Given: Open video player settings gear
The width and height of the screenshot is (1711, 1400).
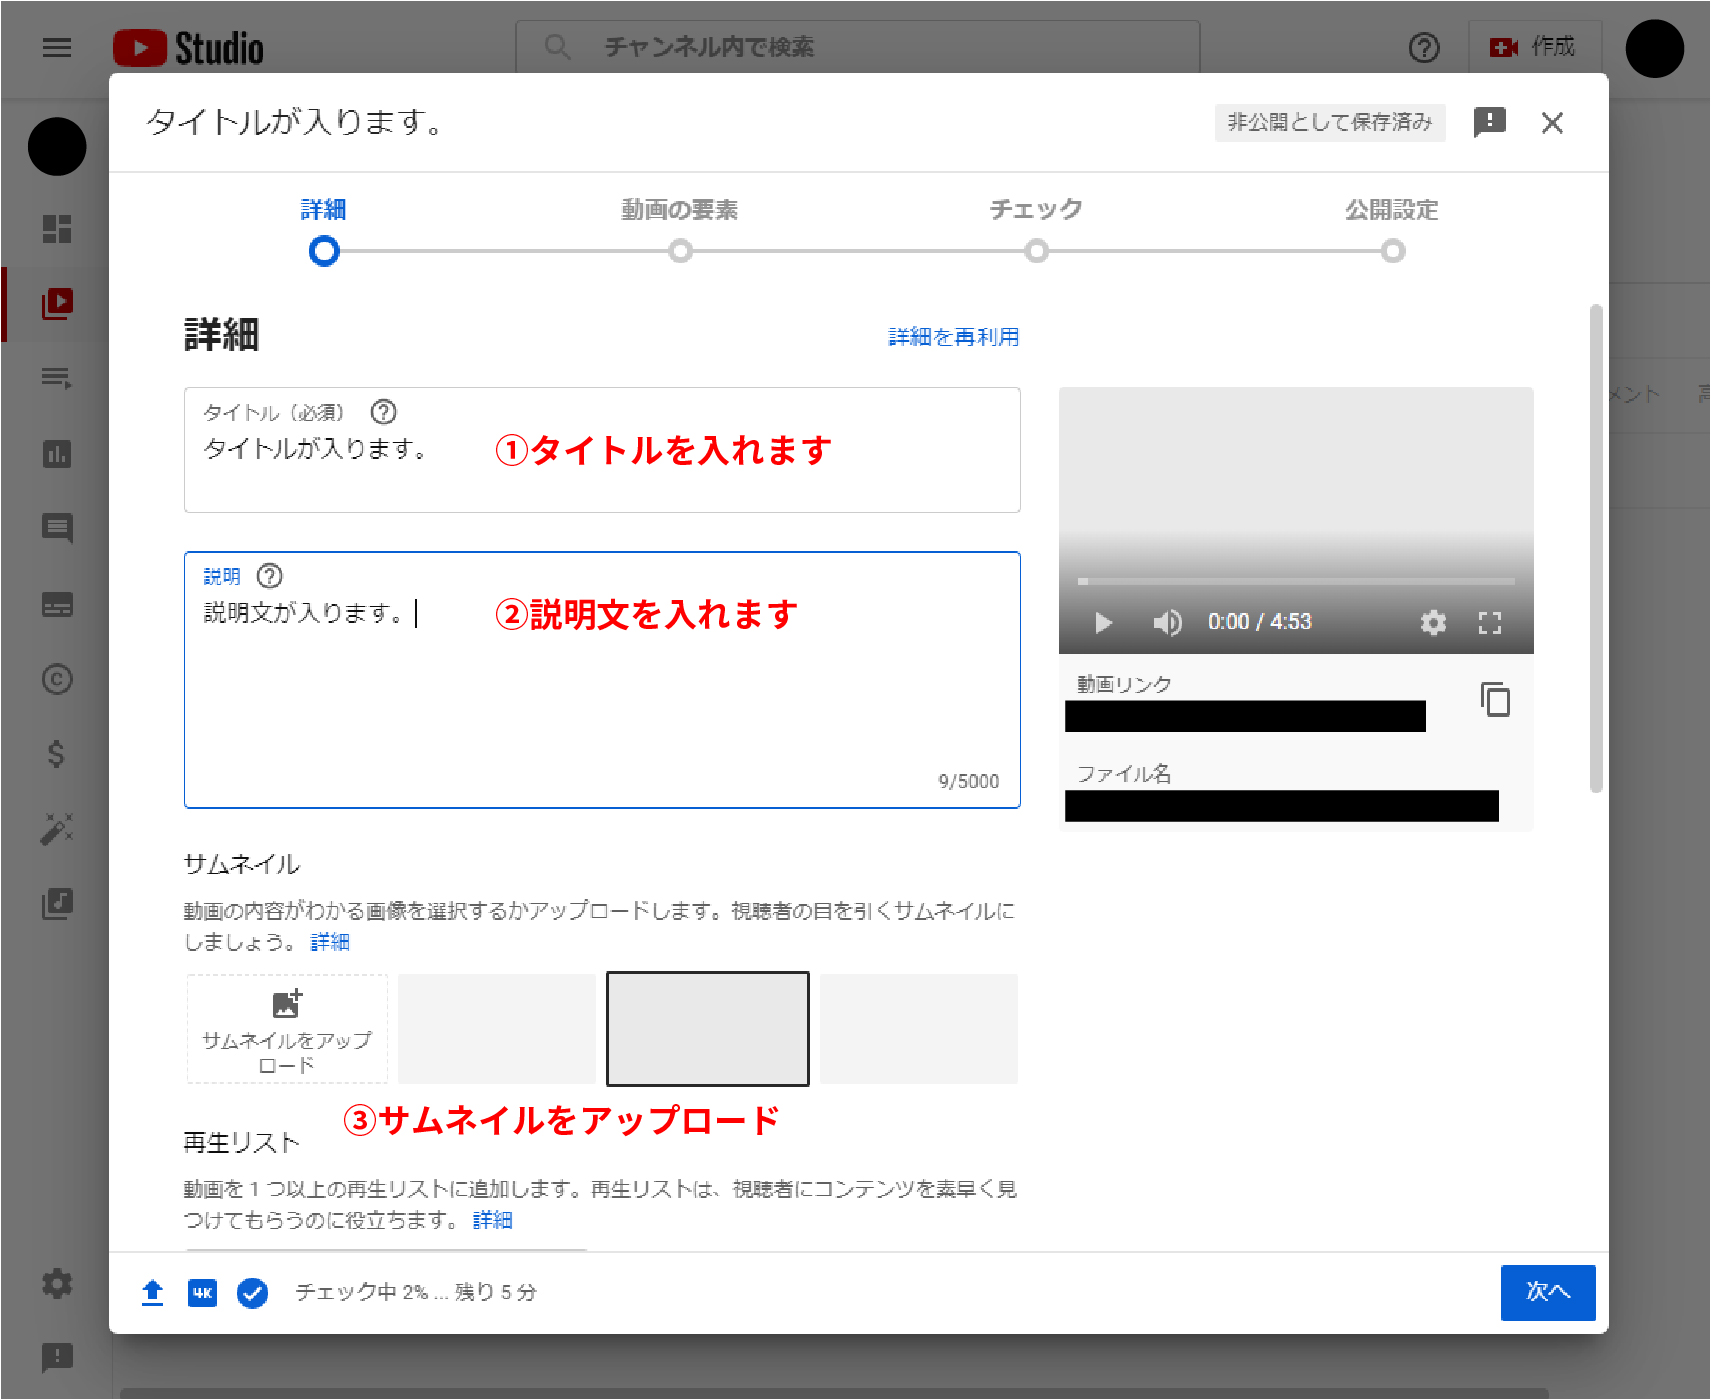Looking at the screenshot, I should (x=1433, y=622).
